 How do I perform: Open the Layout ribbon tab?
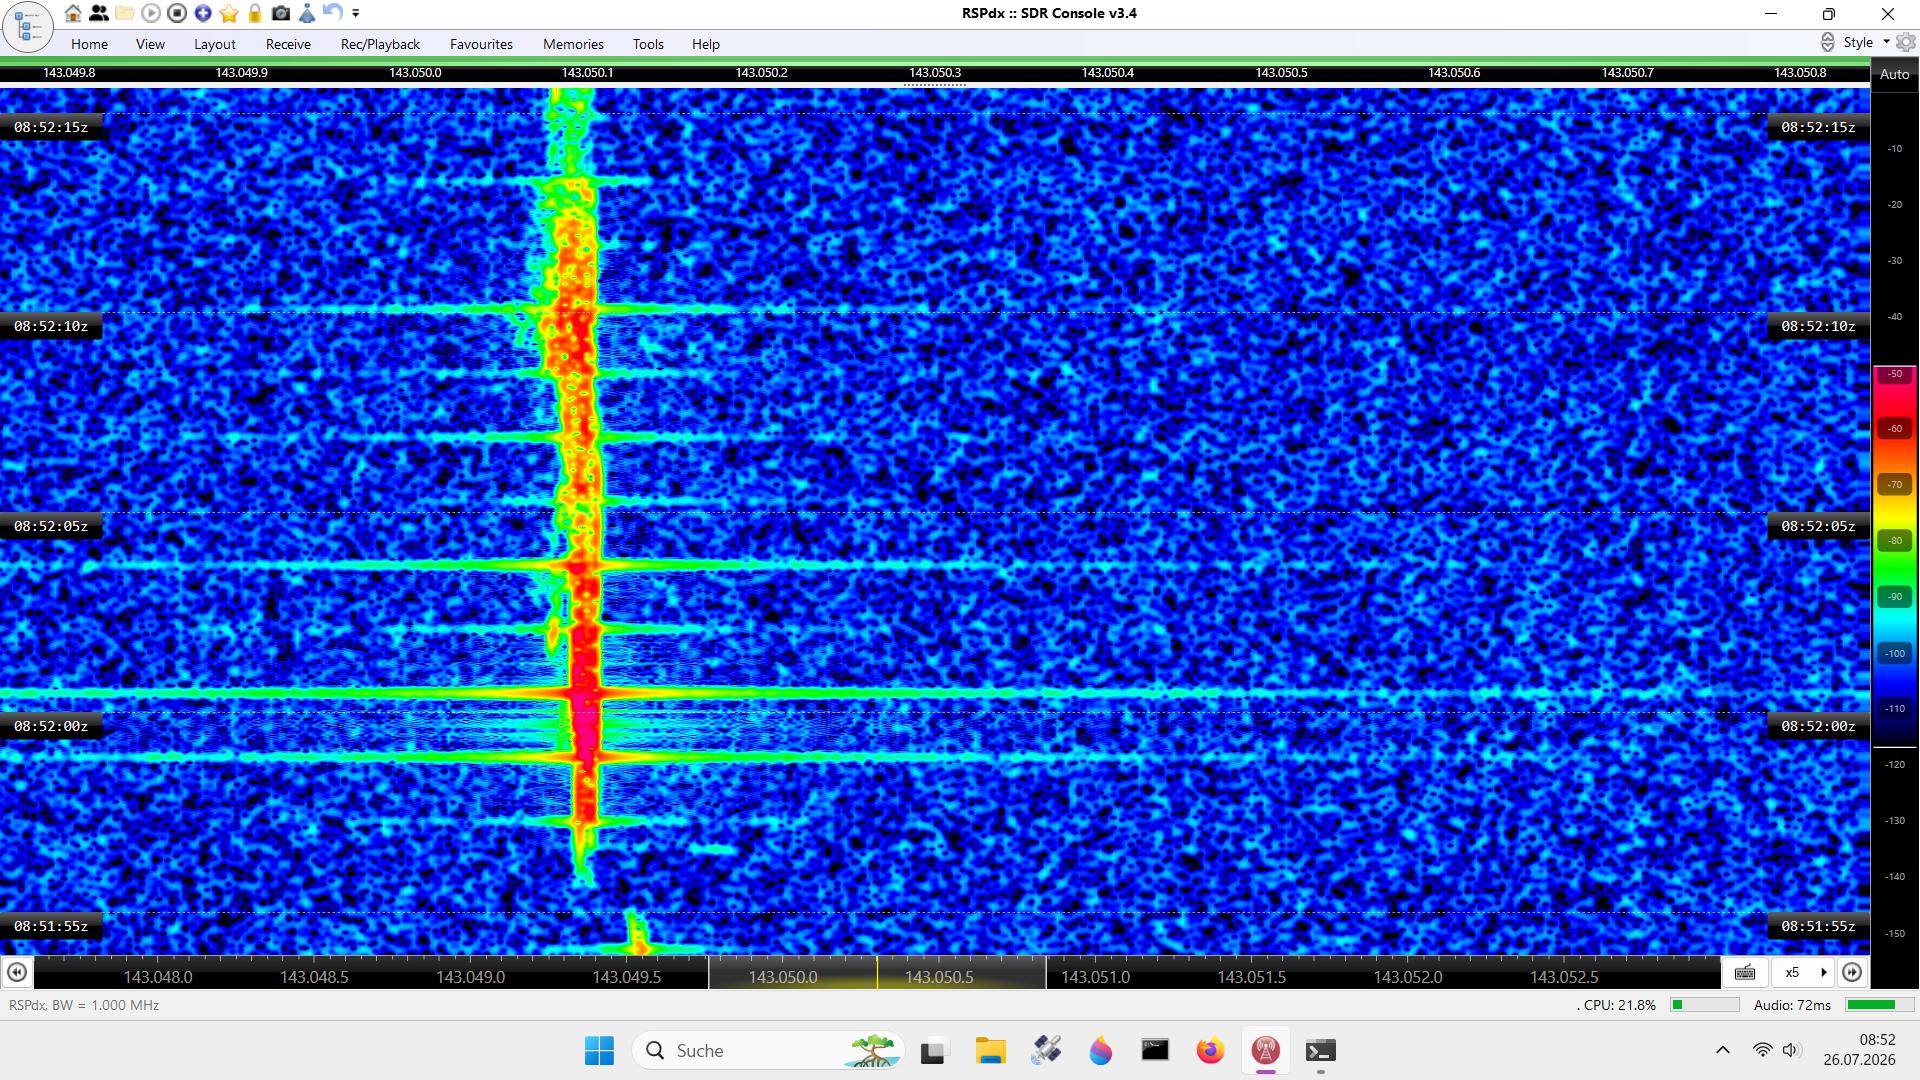tap(215, 44)
